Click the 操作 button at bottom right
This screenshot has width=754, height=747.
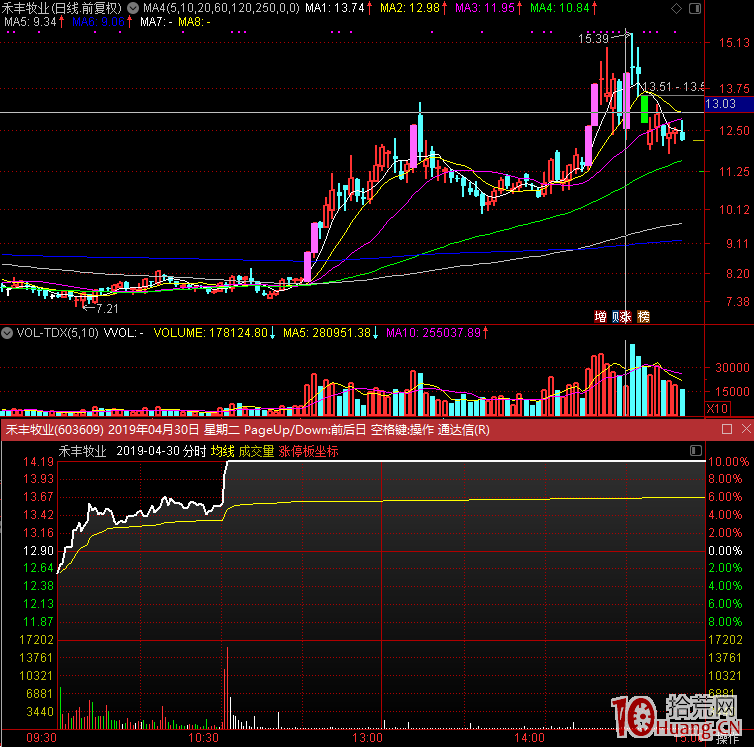pos(728,740)
